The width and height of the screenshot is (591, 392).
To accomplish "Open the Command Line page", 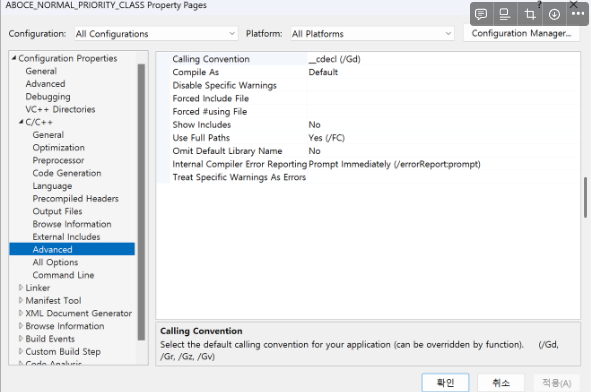I will click(63, 275).
